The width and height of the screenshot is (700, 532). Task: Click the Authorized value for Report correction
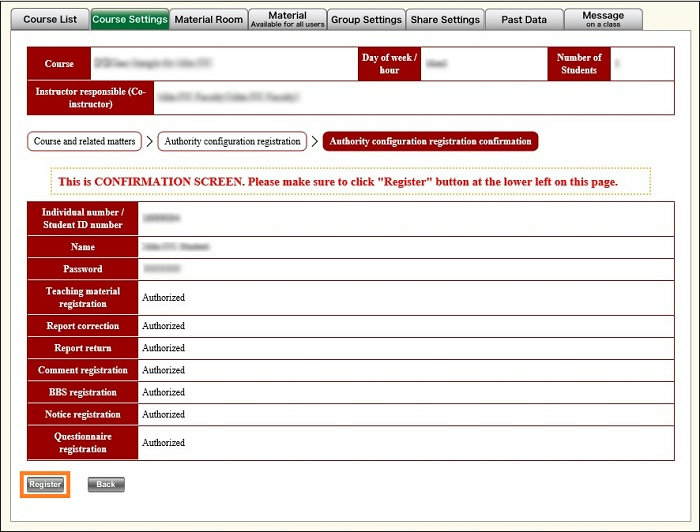point(163,326)
